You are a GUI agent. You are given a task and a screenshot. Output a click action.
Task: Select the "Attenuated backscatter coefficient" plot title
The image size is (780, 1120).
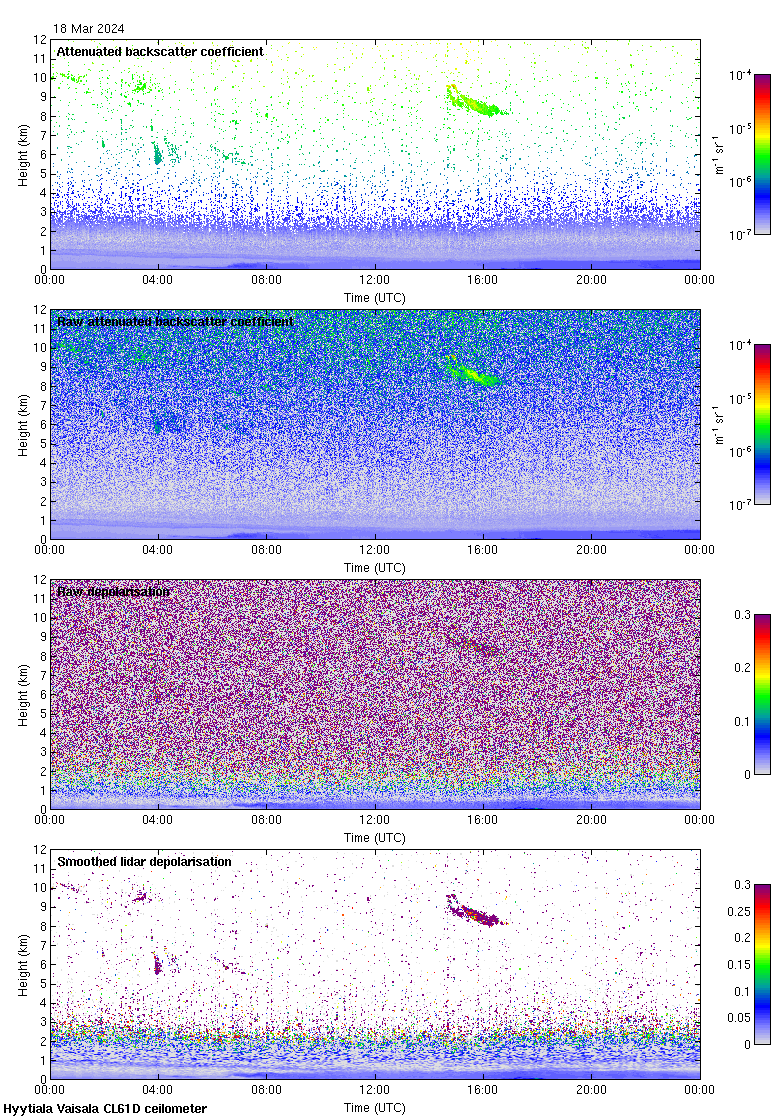point(160,51)
